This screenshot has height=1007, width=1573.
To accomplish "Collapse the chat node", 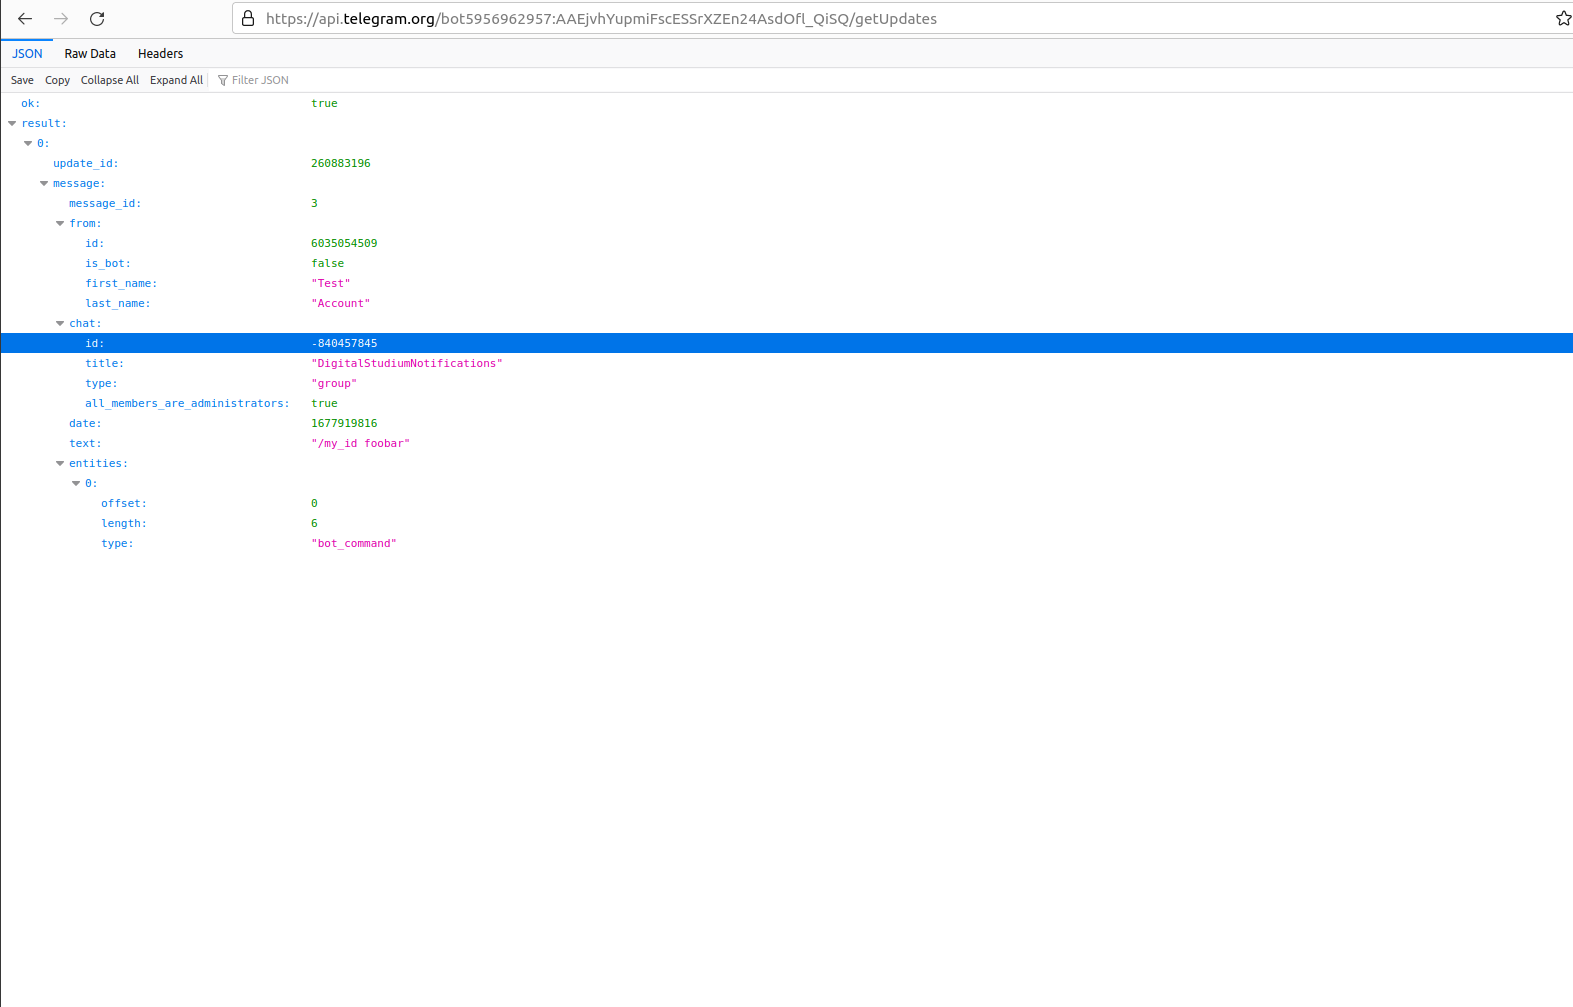I will 60,324.
